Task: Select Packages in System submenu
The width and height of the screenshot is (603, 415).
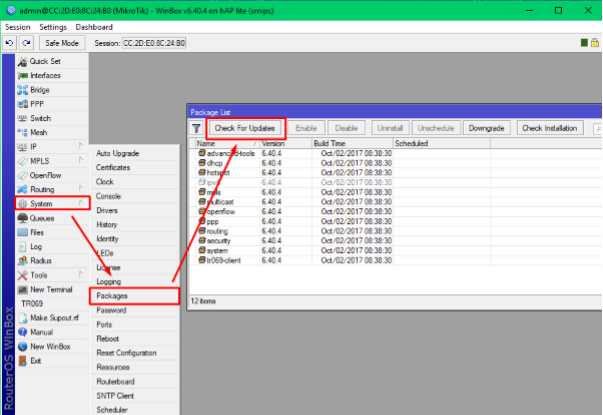Action: [x=135, y=296]
